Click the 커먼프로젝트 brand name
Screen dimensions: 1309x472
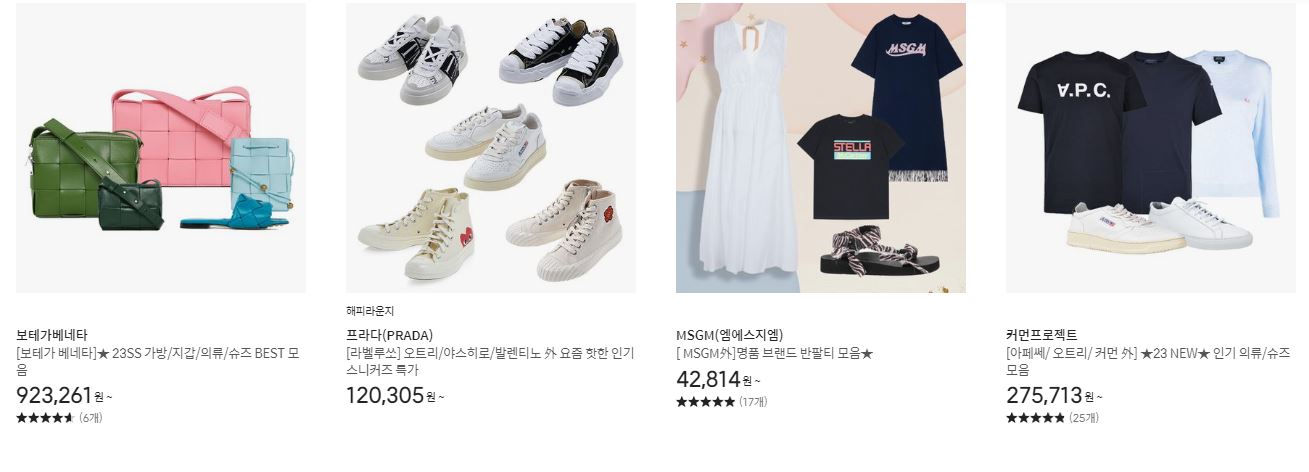[x=1042, y=335]
